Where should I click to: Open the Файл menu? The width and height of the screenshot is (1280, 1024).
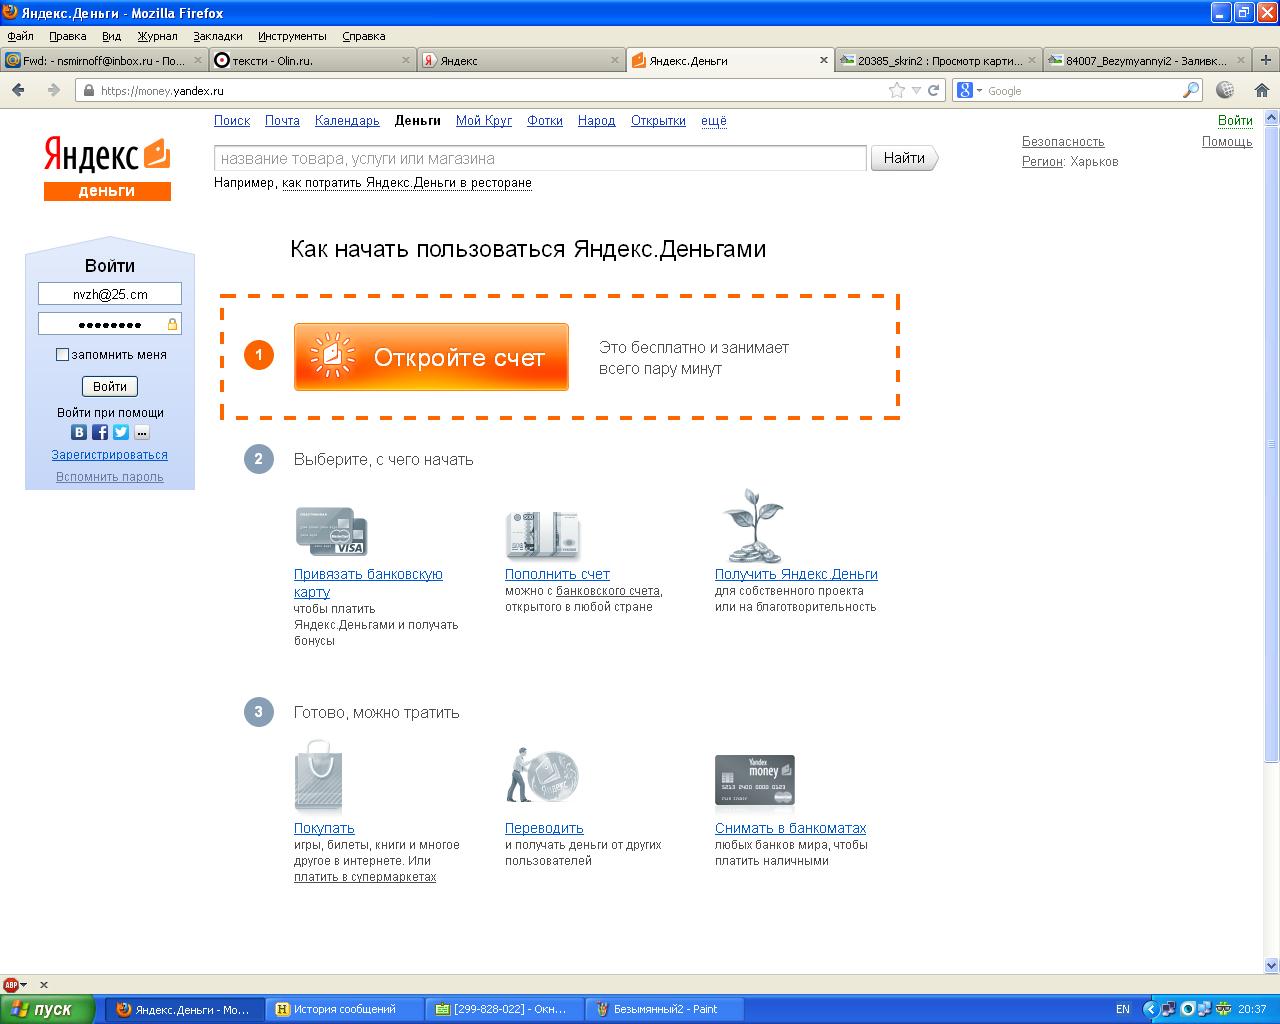(20, 36)
